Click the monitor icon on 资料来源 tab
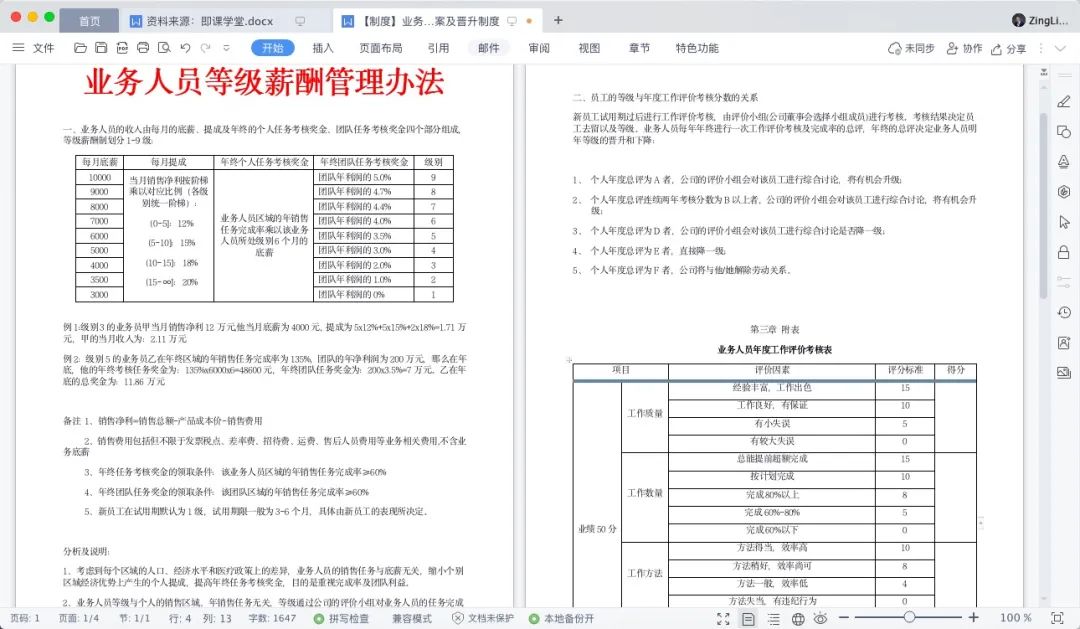 [x=300, y=21]
